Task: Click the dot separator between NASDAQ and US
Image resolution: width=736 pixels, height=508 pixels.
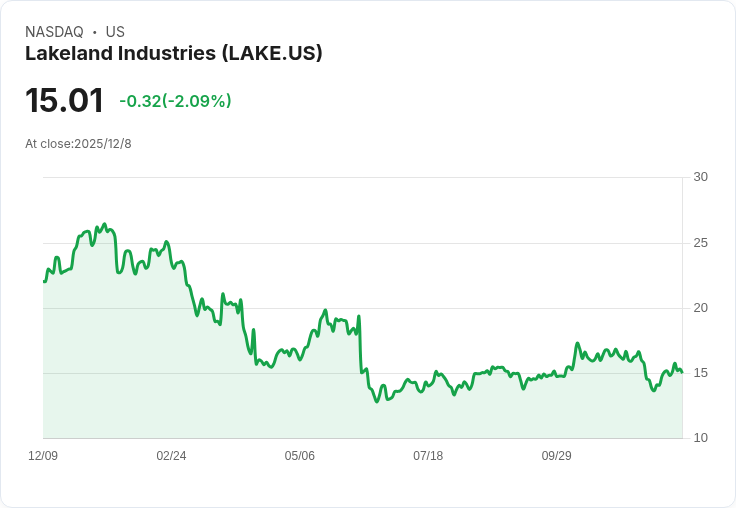Action: (x=94, y=32)
